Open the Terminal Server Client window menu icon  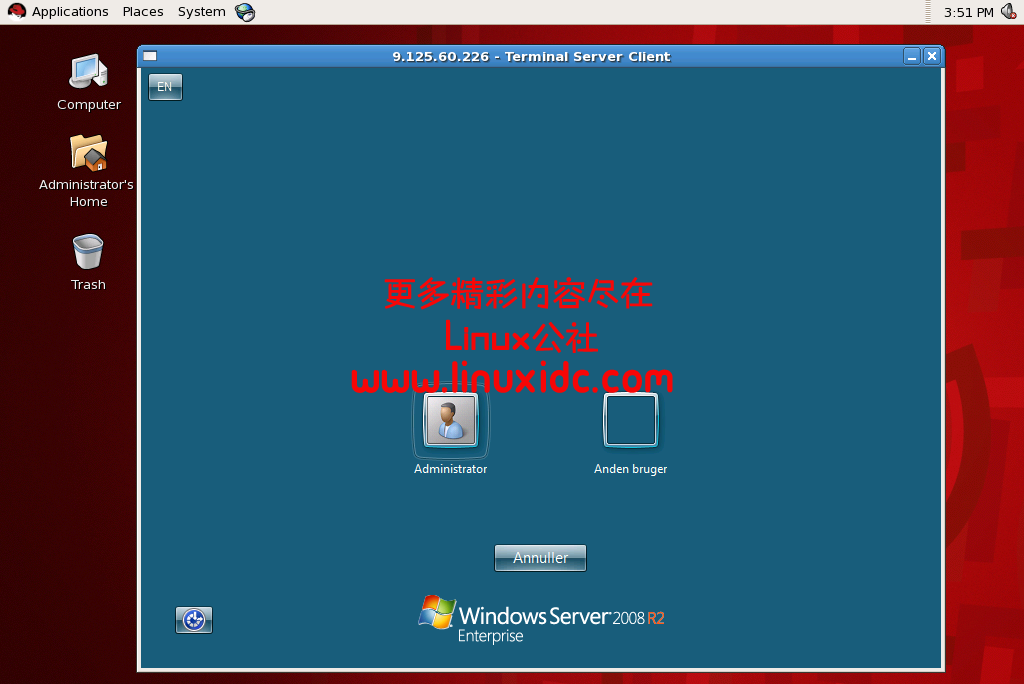click(150, 56)
